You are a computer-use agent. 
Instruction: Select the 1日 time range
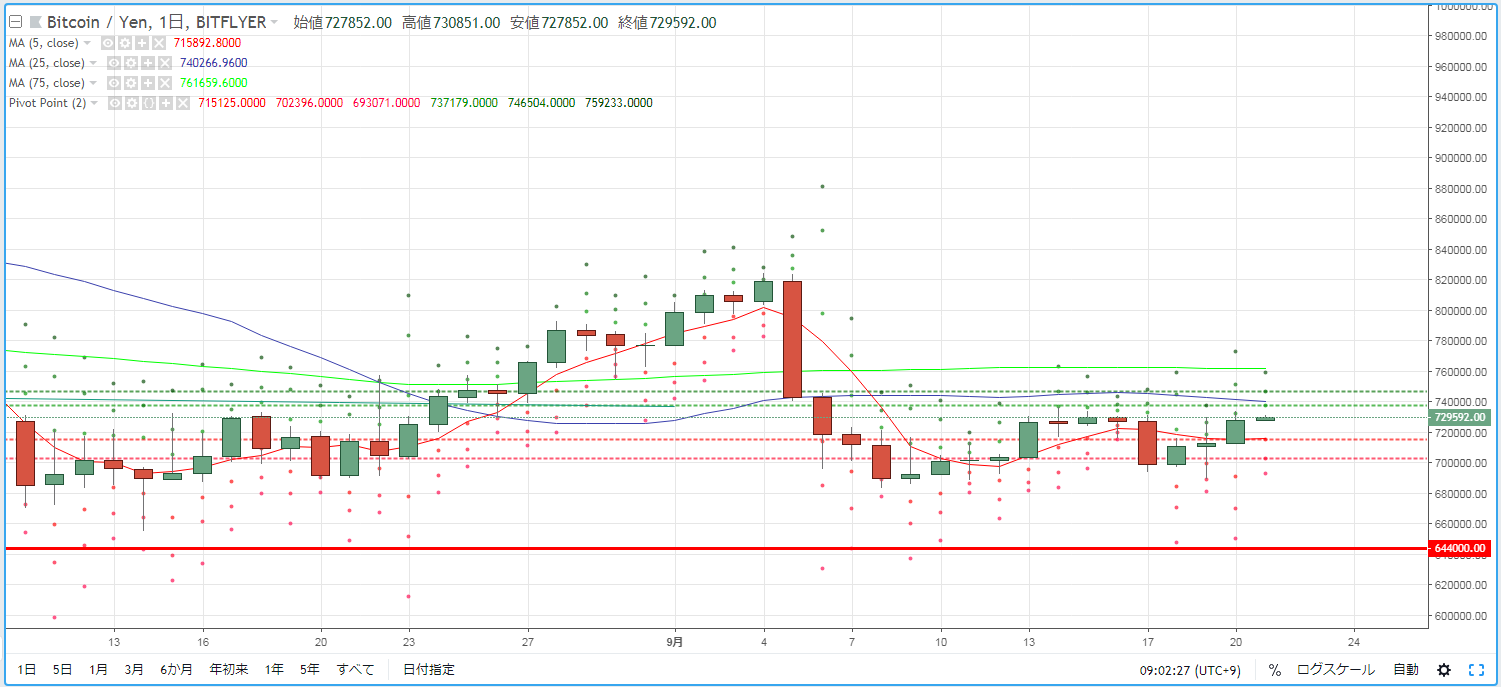(27, 670)
